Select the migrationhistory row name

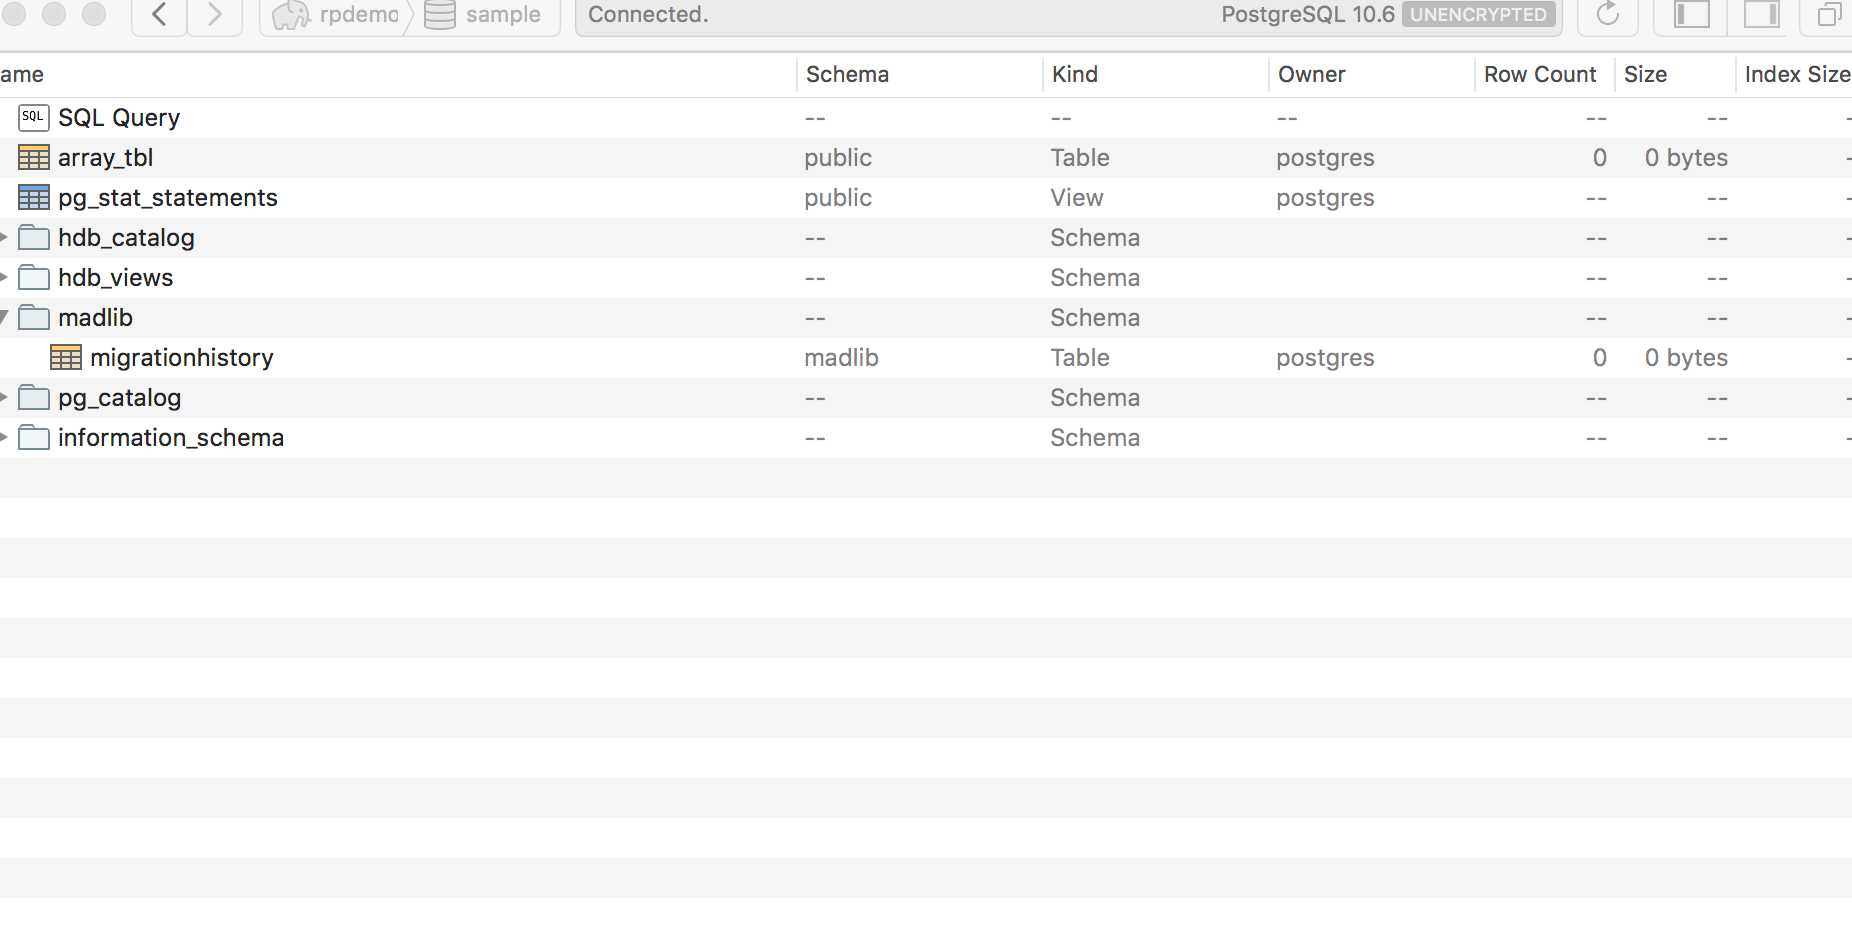tap(182, 358)
